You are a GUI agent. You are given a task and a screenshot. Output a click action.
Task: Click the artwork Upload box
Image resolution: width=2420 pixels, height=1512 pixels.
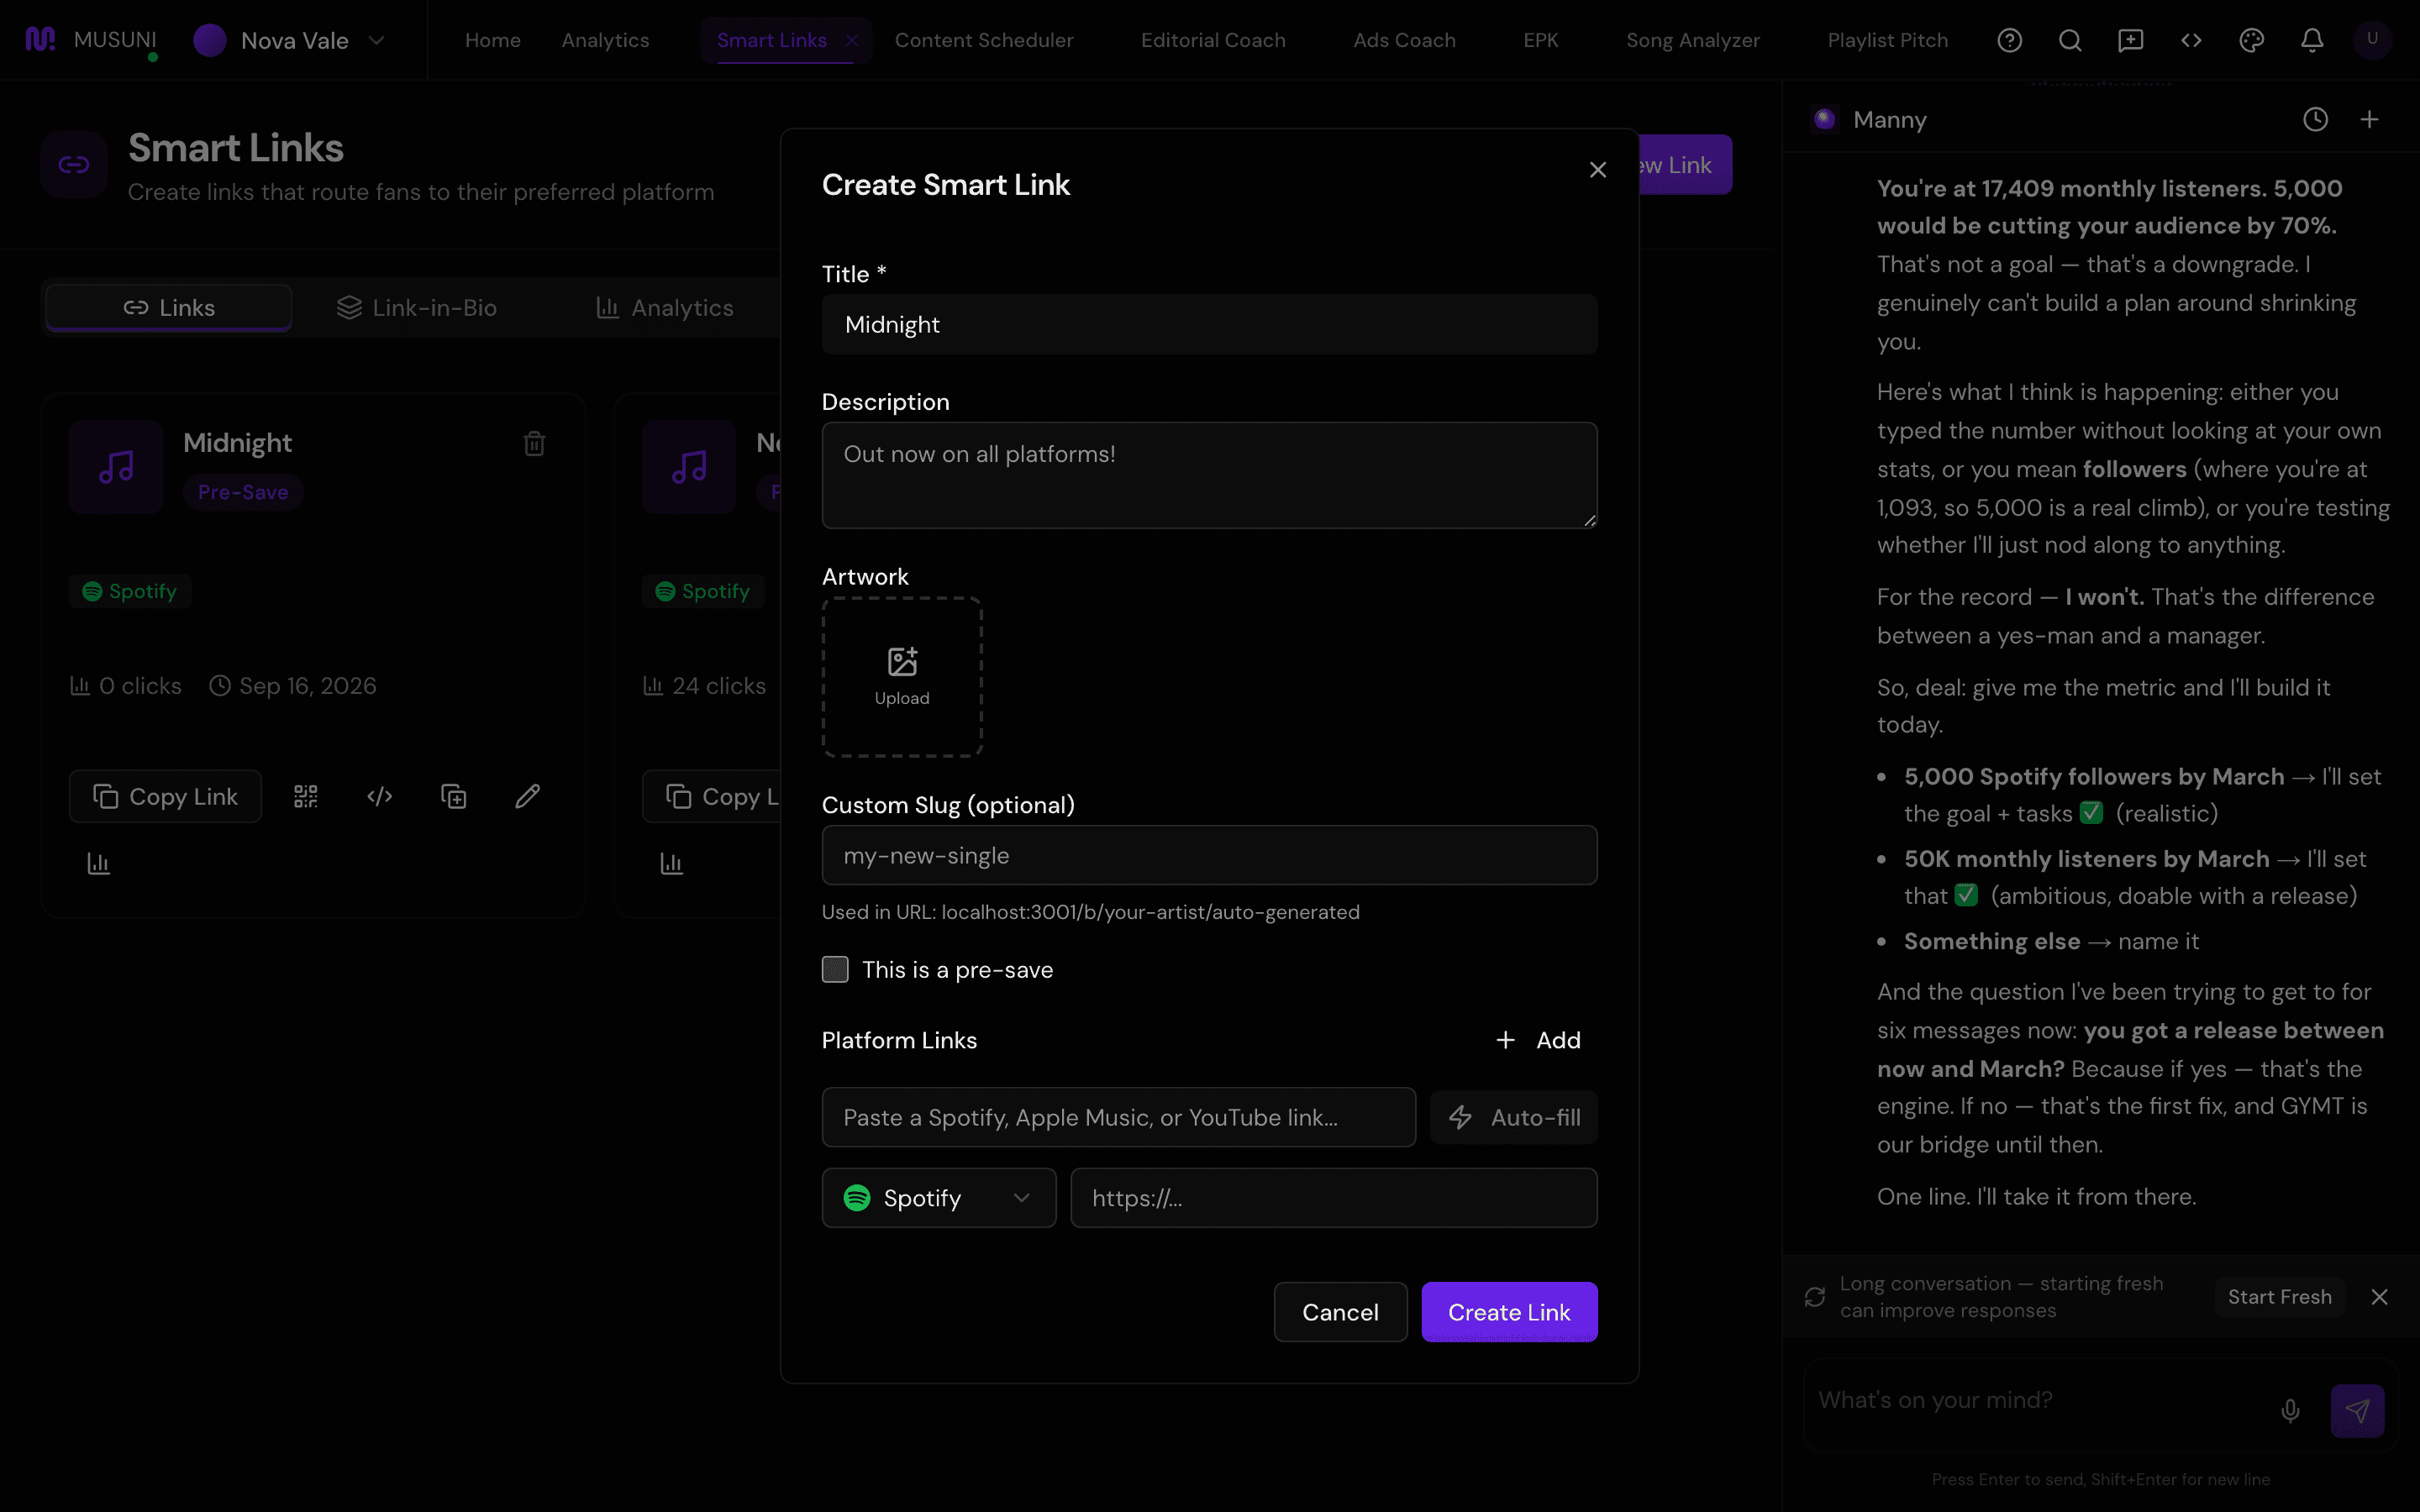902,677
